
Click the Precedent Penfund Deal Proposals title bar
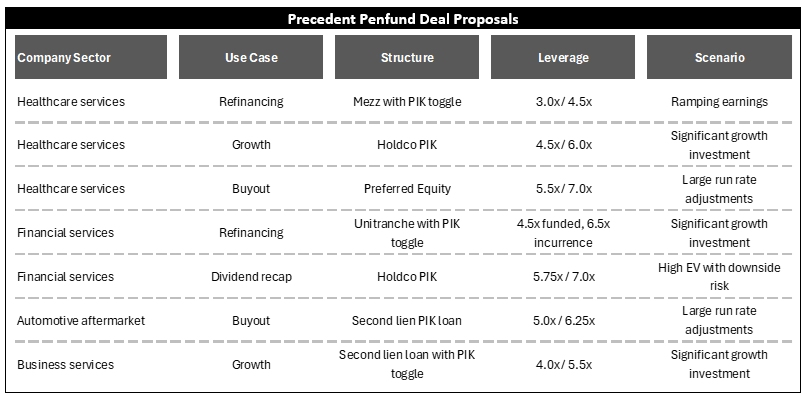403,19
